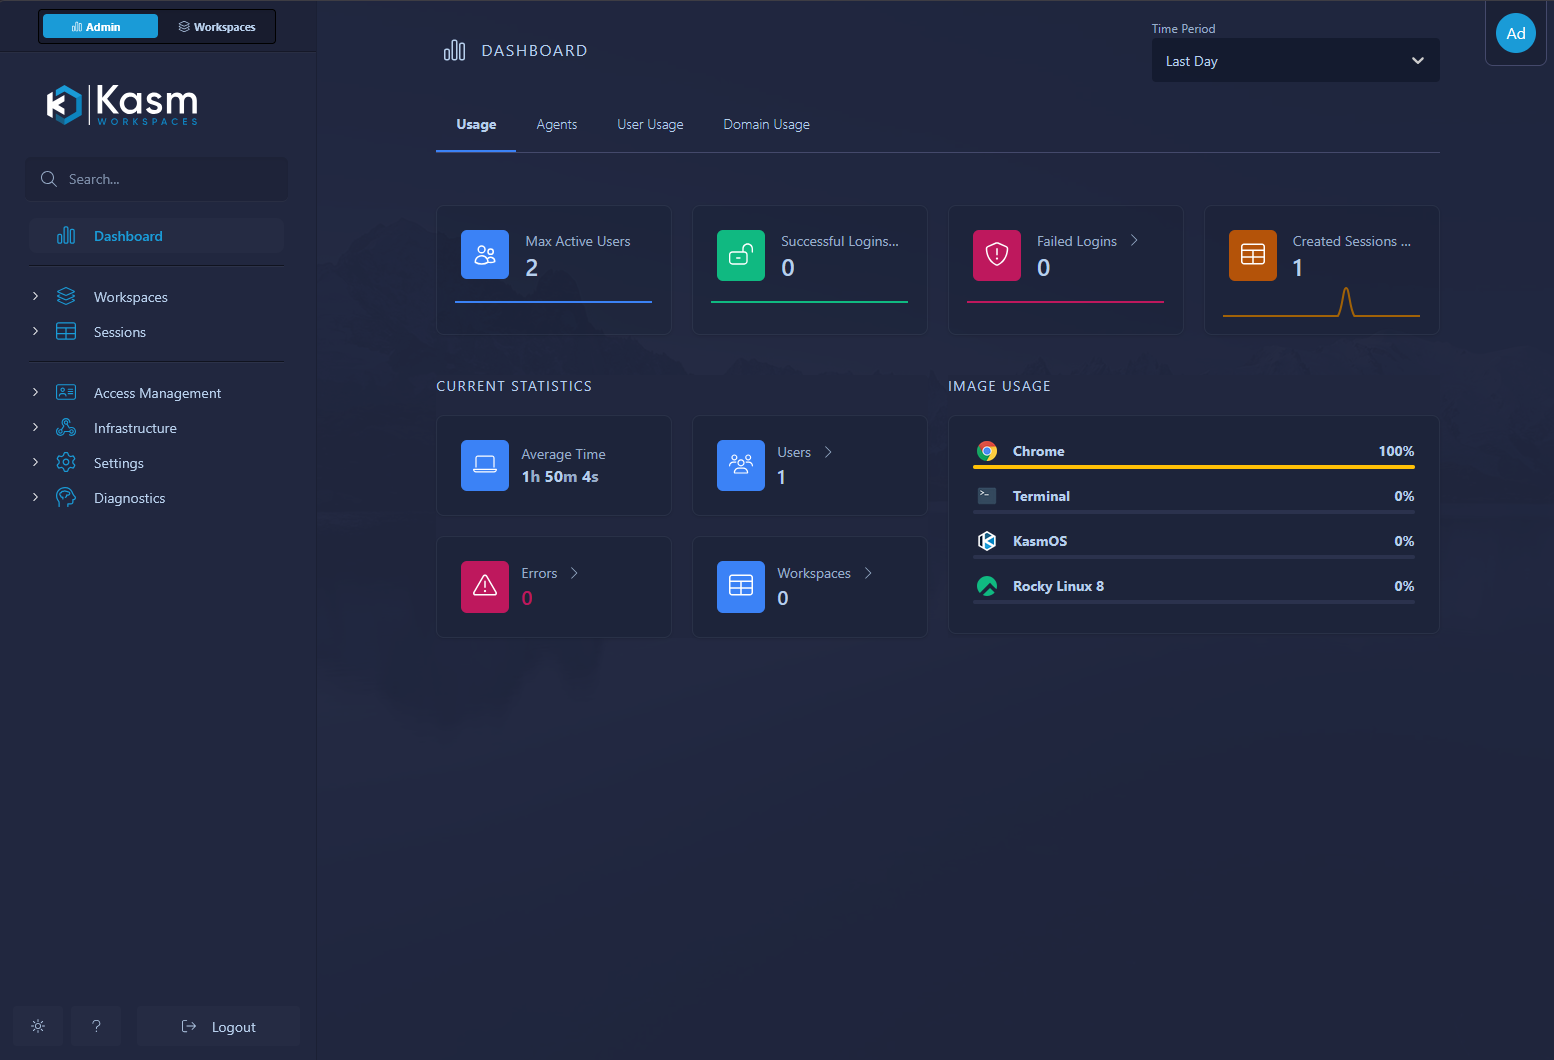Switch to the Agents tab
The width and height of the screenshot is (1554, 1060).
[x=556, y=125]
